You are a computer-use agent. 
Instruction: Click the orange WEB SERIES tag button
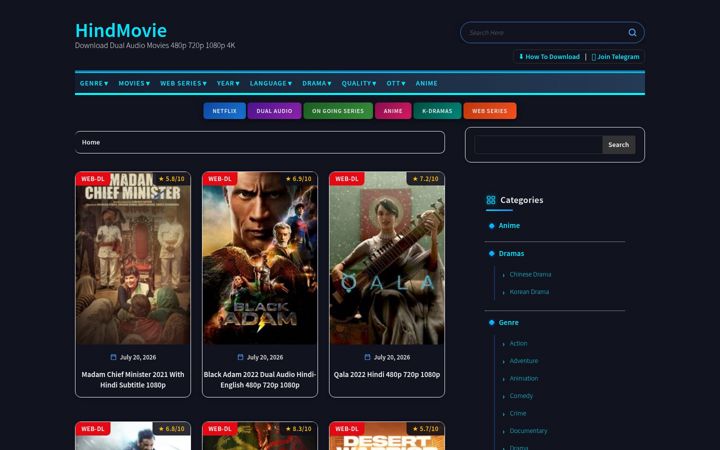tap(490, 111)
